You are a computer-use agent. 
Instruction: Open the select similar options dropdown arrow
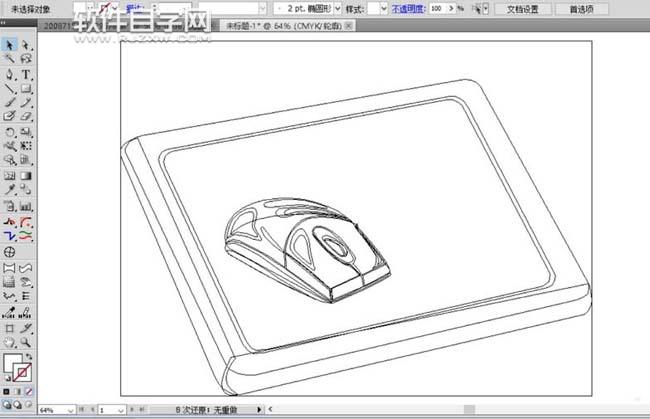(x=486, y=8)
